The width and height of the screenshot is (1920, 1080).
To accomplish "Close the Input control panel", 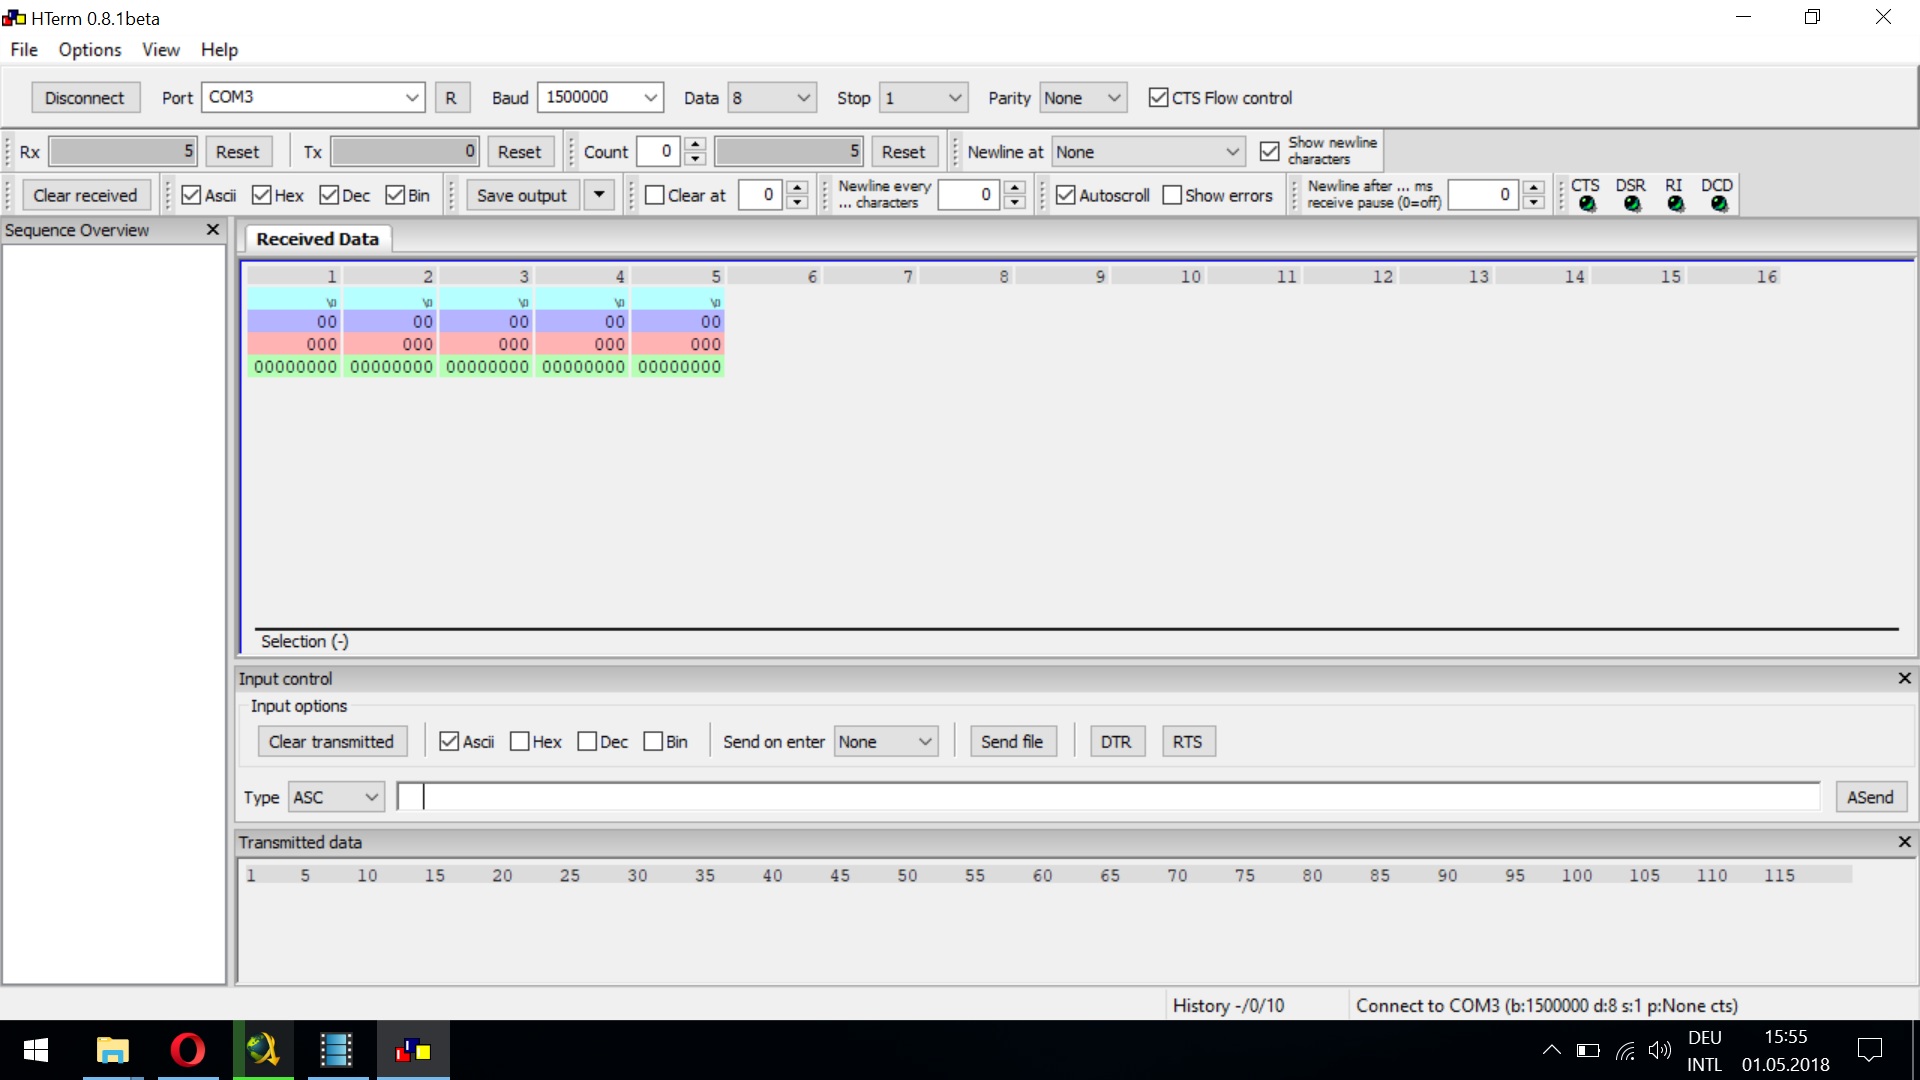I will click(x=1904, y=678).
